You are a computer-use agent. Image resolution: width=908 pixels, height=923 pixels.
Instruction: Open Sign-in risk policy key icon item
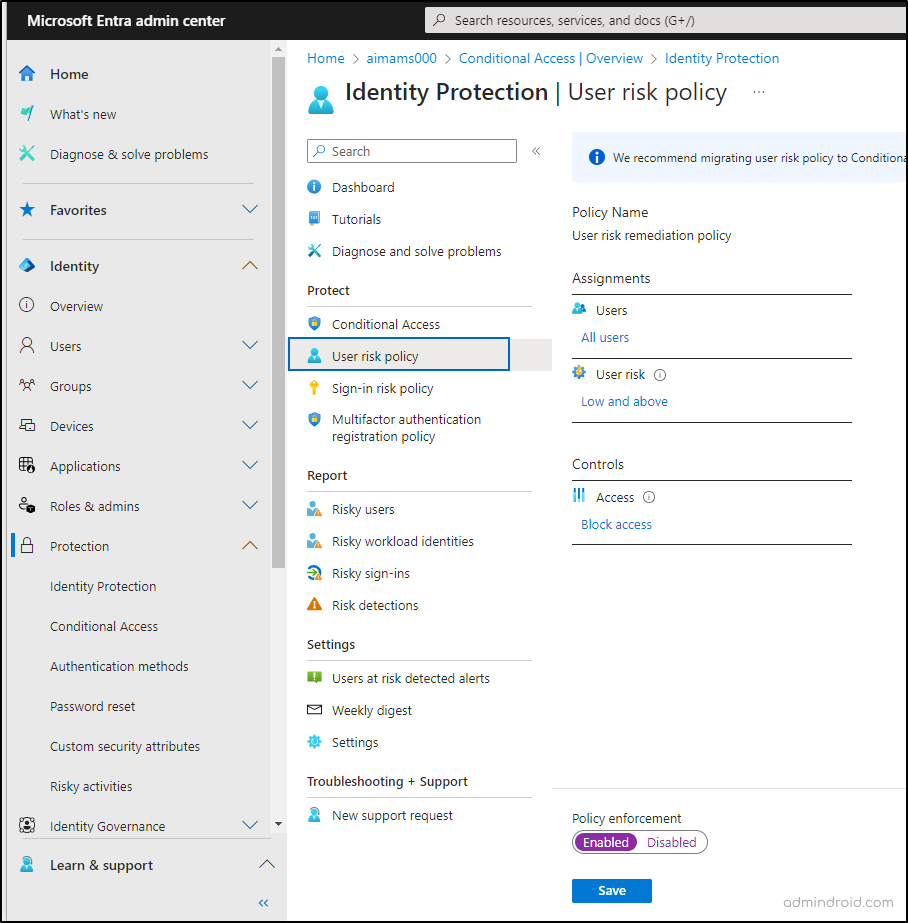click(x=315, y=388)
